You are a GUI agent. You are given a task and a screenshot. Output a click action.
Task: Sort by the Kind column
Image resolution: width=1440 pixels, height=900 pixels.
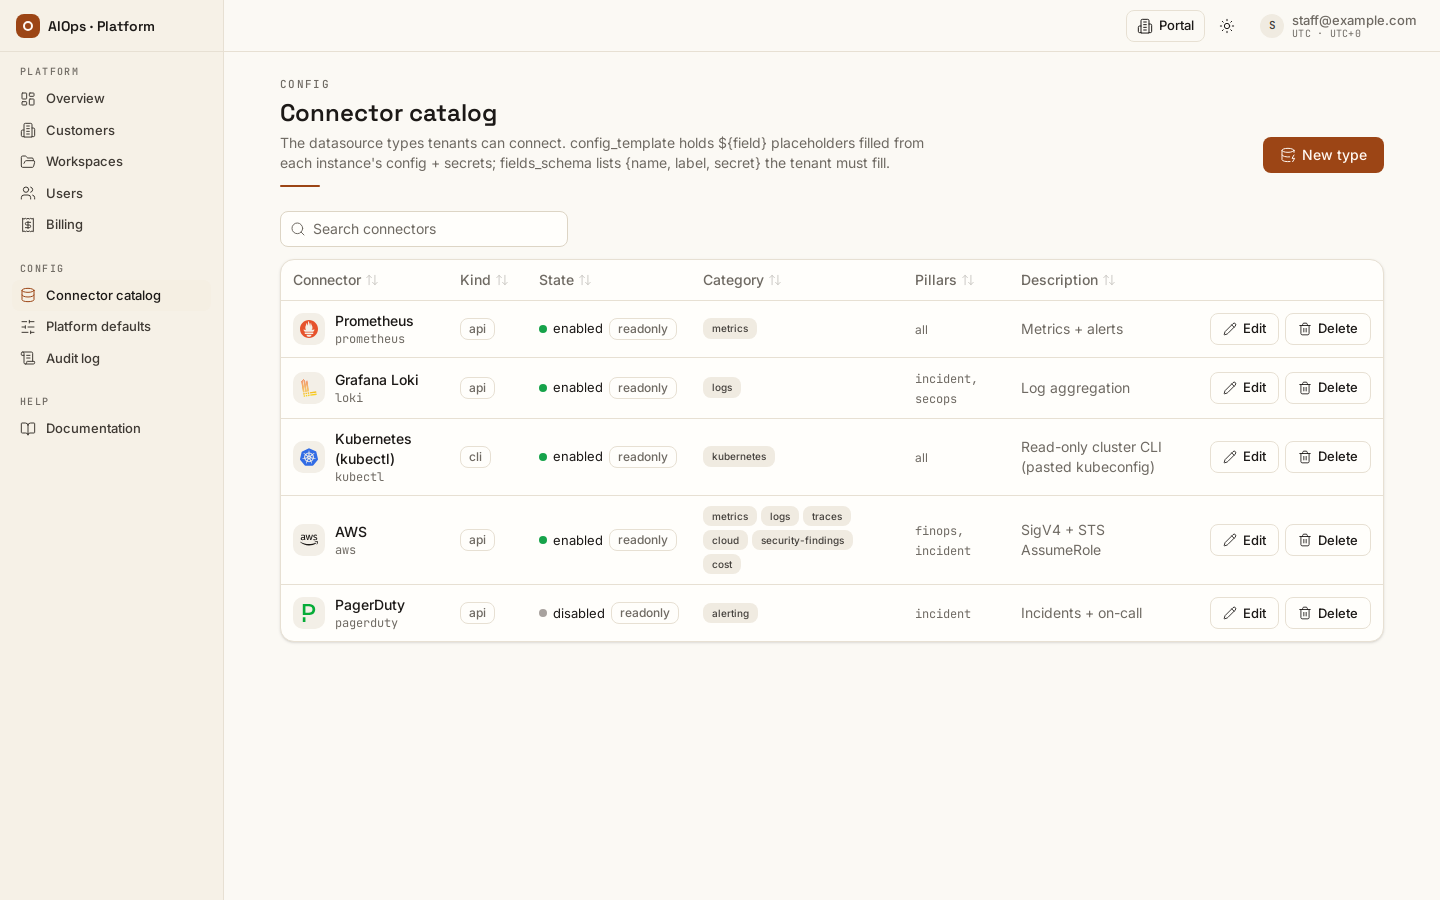[x=484, y=280]
